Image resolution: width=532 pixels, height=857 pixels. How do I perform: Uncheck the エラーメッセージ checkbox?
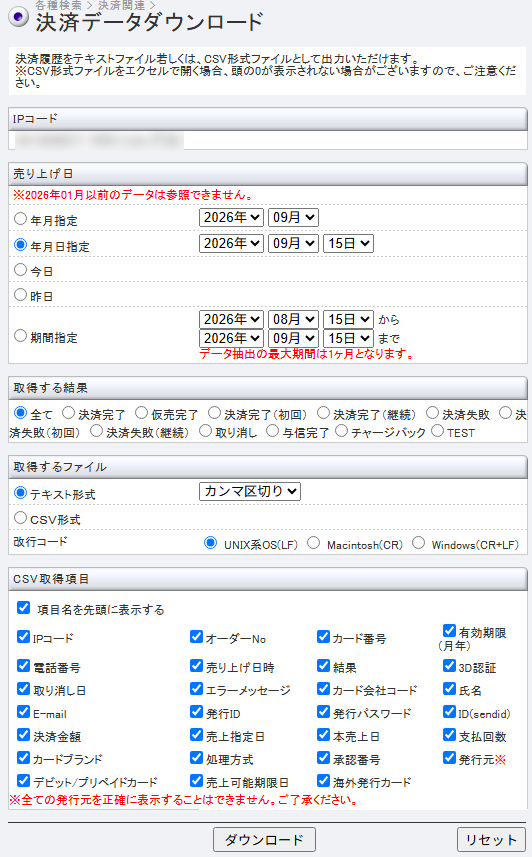click(x=196, y=689)
